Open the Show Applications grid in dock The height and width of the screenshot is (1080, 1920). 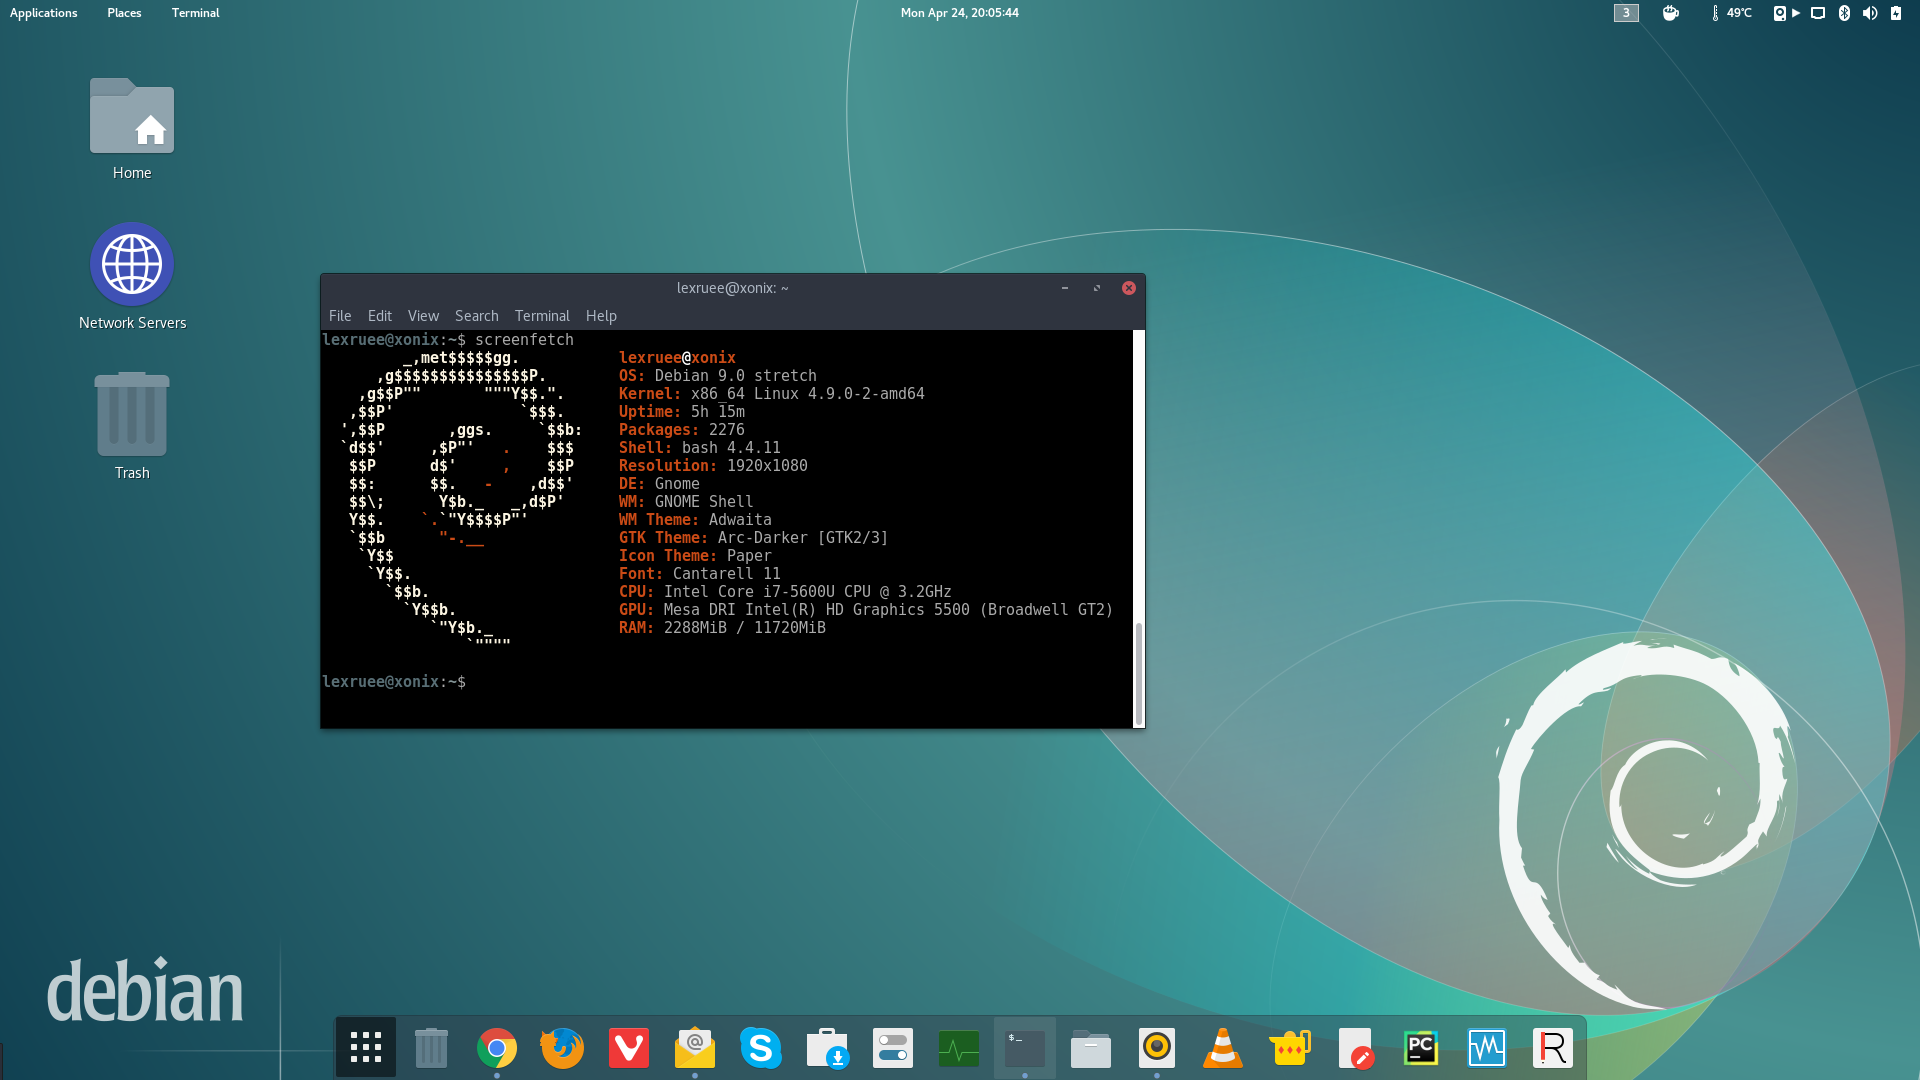(x=365, y=1047)
